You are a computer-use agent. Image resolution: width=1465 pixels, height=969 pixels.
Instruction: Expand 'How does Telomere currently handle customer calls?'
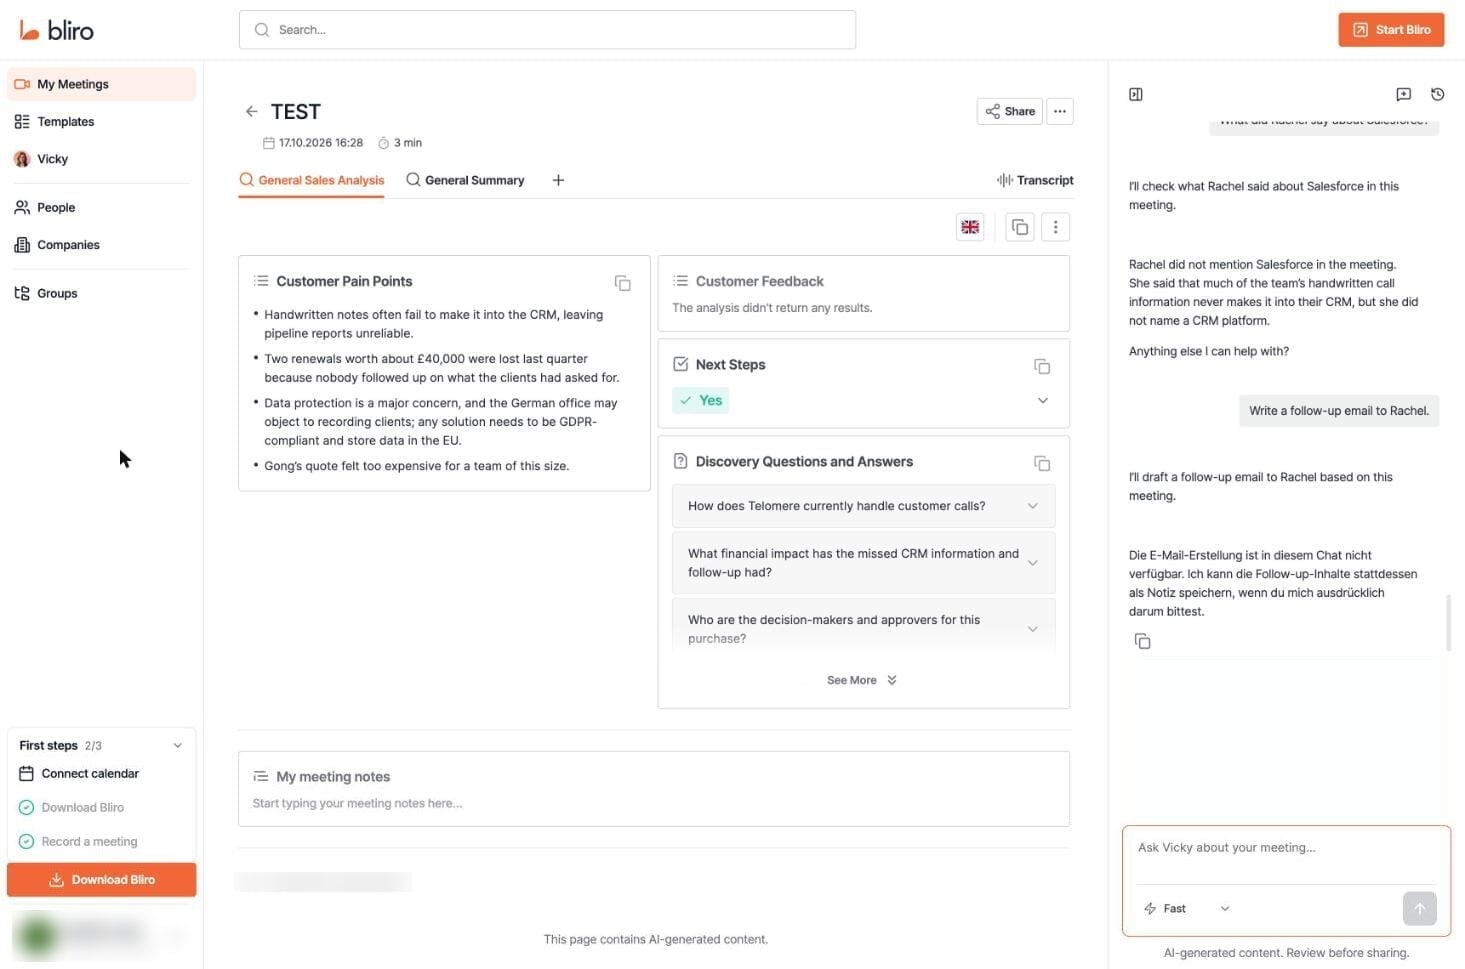coord(863,506)
